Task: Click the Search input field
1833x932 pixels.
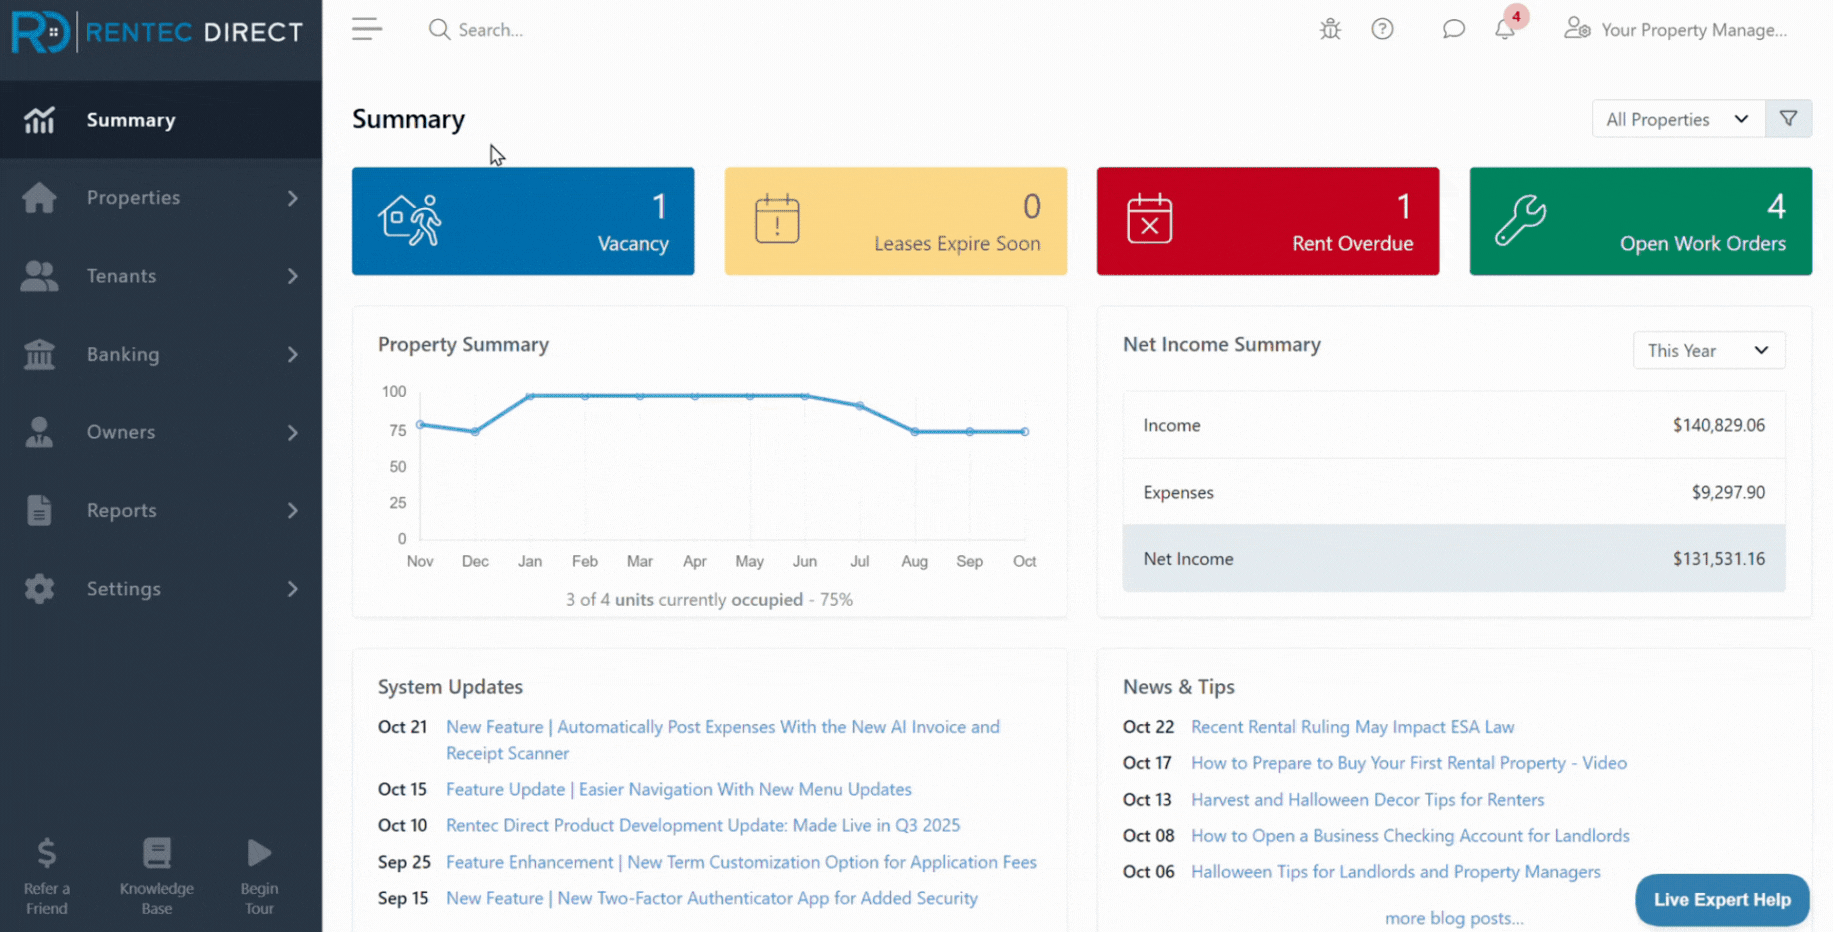Action: (x=491, y=30)
